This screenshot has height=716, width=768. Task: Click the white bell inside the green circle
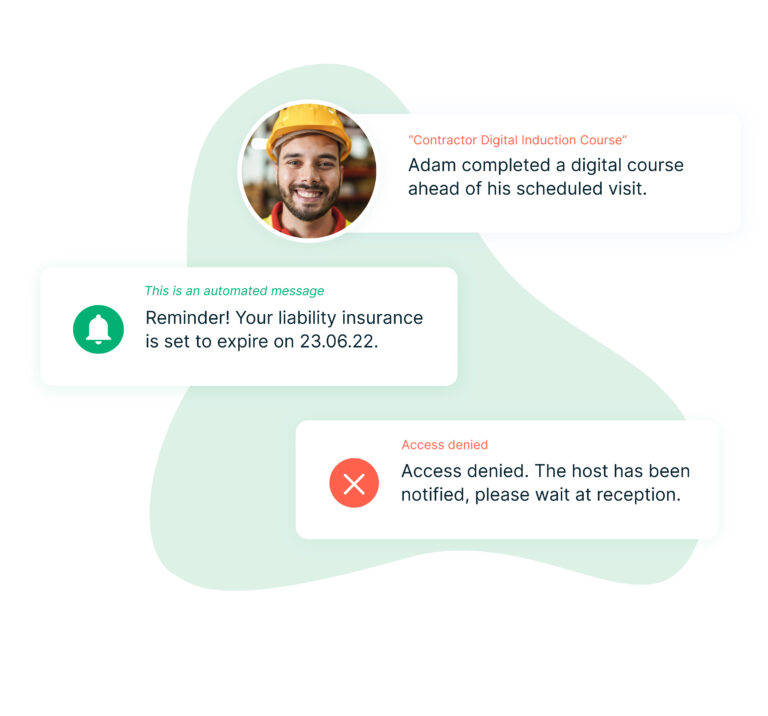click(x=98, y=329)
